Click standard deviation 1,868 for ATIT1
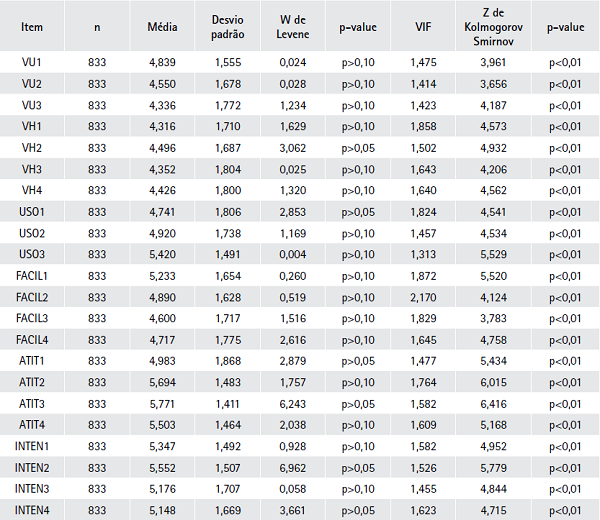The width and height of the screenshot is (600, 520). tap(228, 361)
